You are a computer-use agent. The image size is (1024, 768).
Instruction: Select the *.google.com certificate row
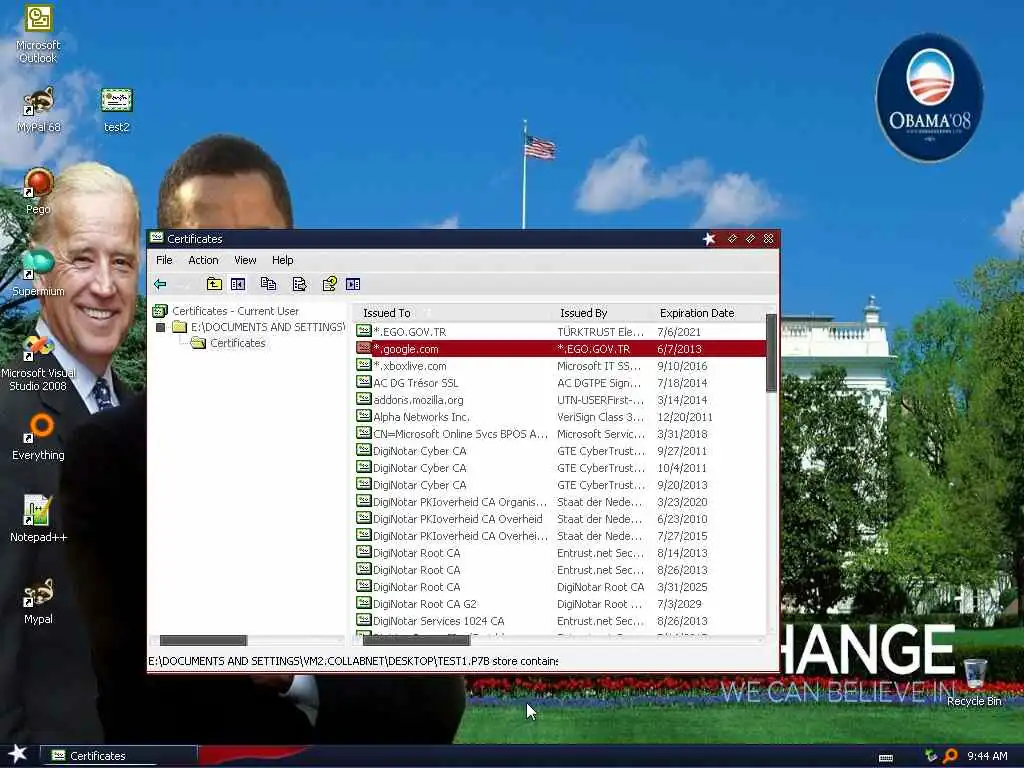point(560,349)
